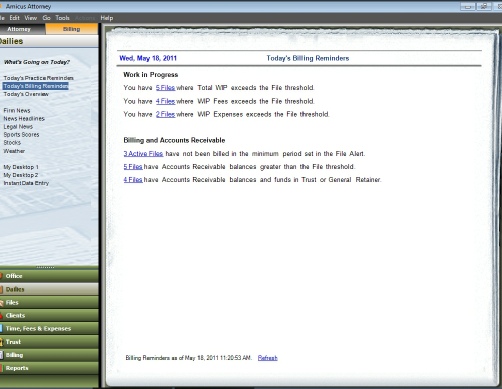Image resolution: width=502 pixels, height=389 pixels.
Task: Select the Dailies module button
Action: coord(49,289)
